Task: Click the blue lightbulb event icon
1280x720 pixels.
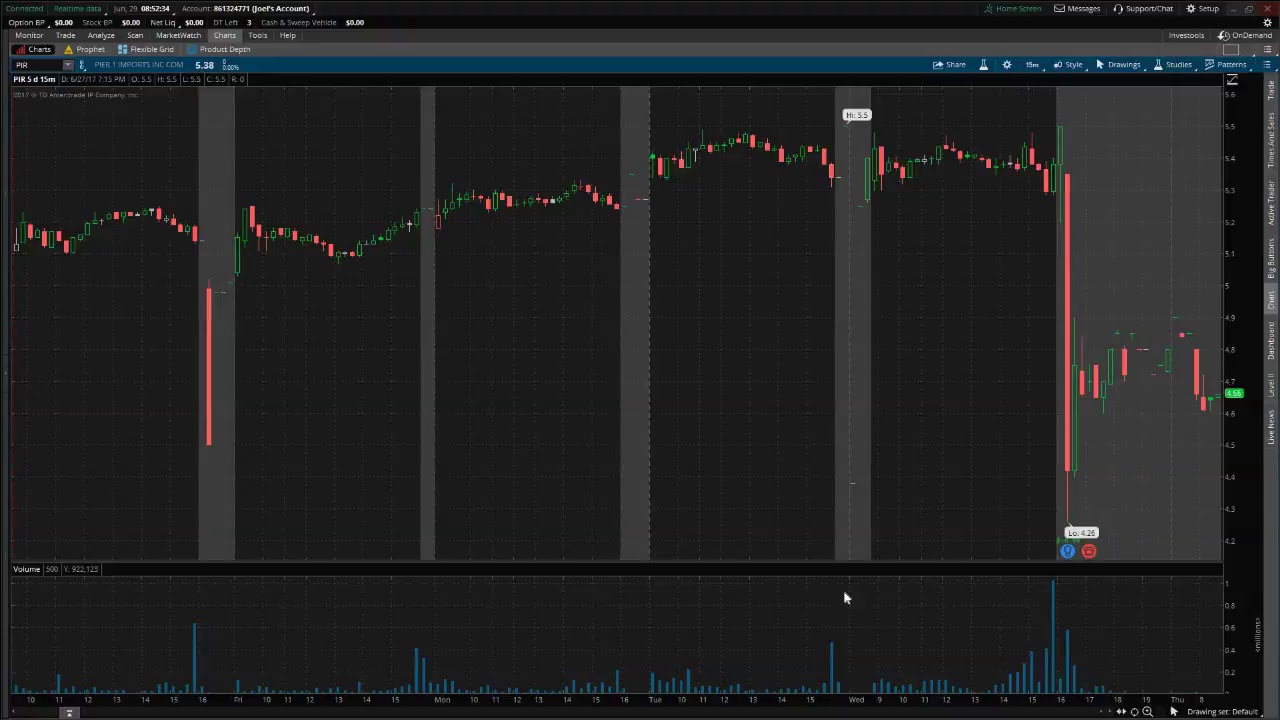Action: [1067, 551]
